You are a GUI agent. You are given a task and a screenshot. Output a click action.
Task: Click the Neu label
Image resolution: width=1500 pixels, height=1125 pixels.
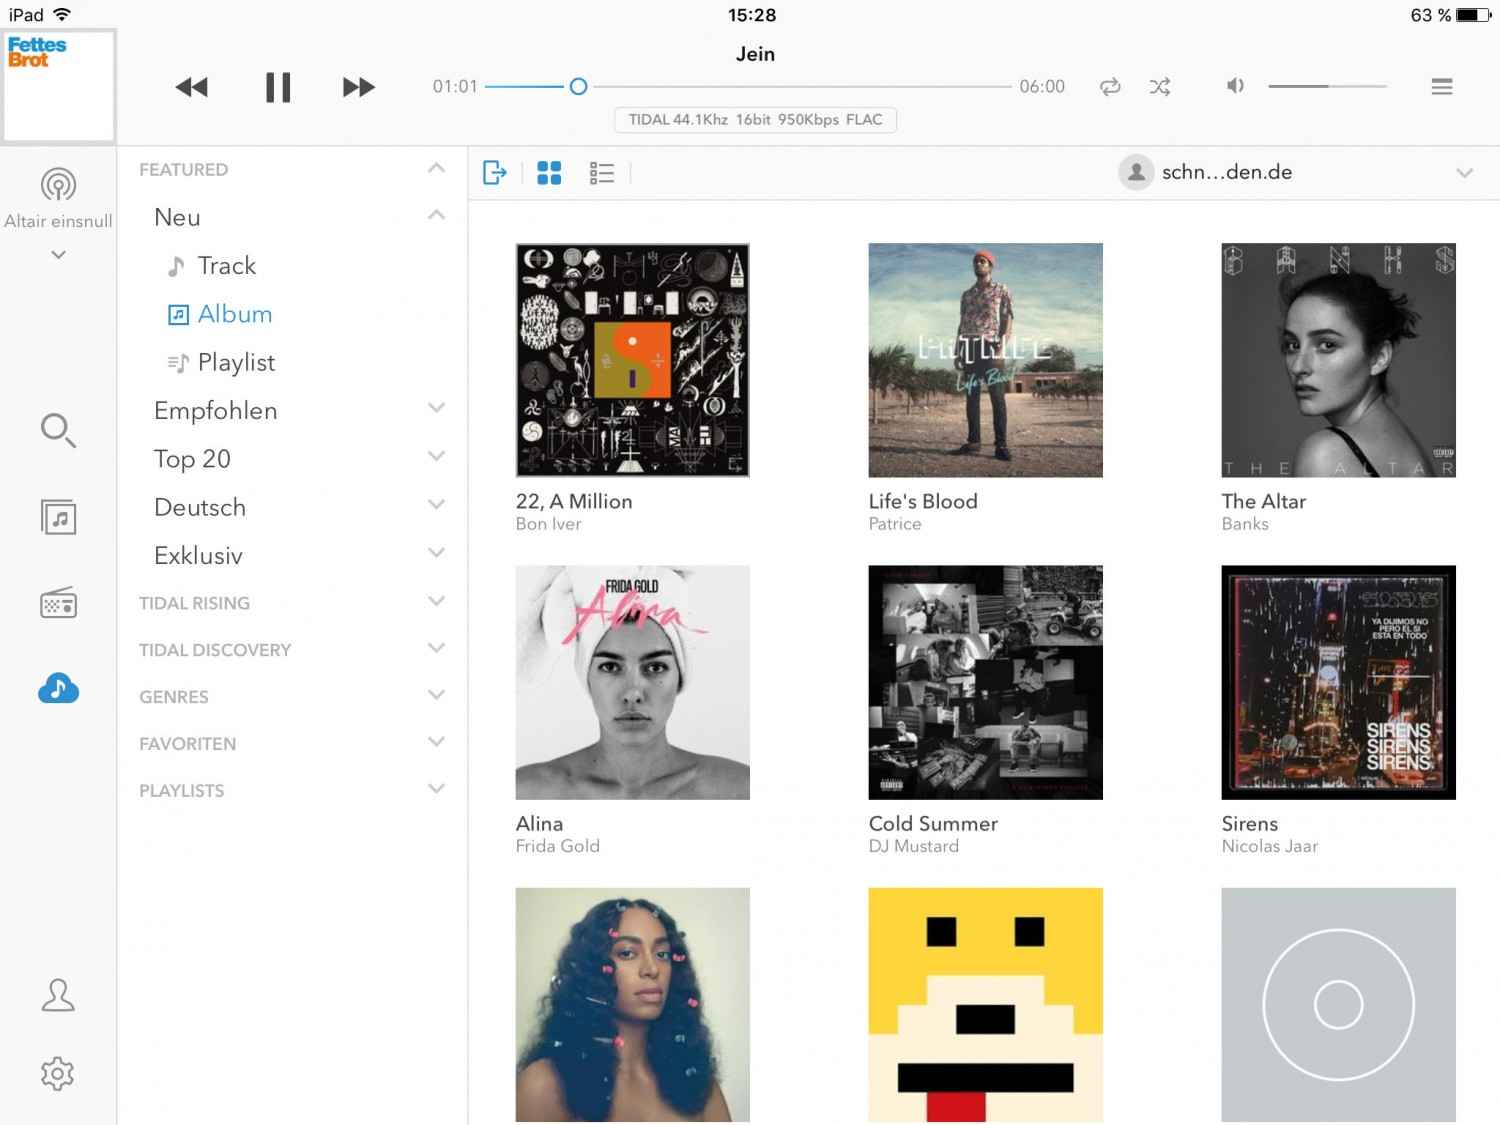[x=177, y=217]
